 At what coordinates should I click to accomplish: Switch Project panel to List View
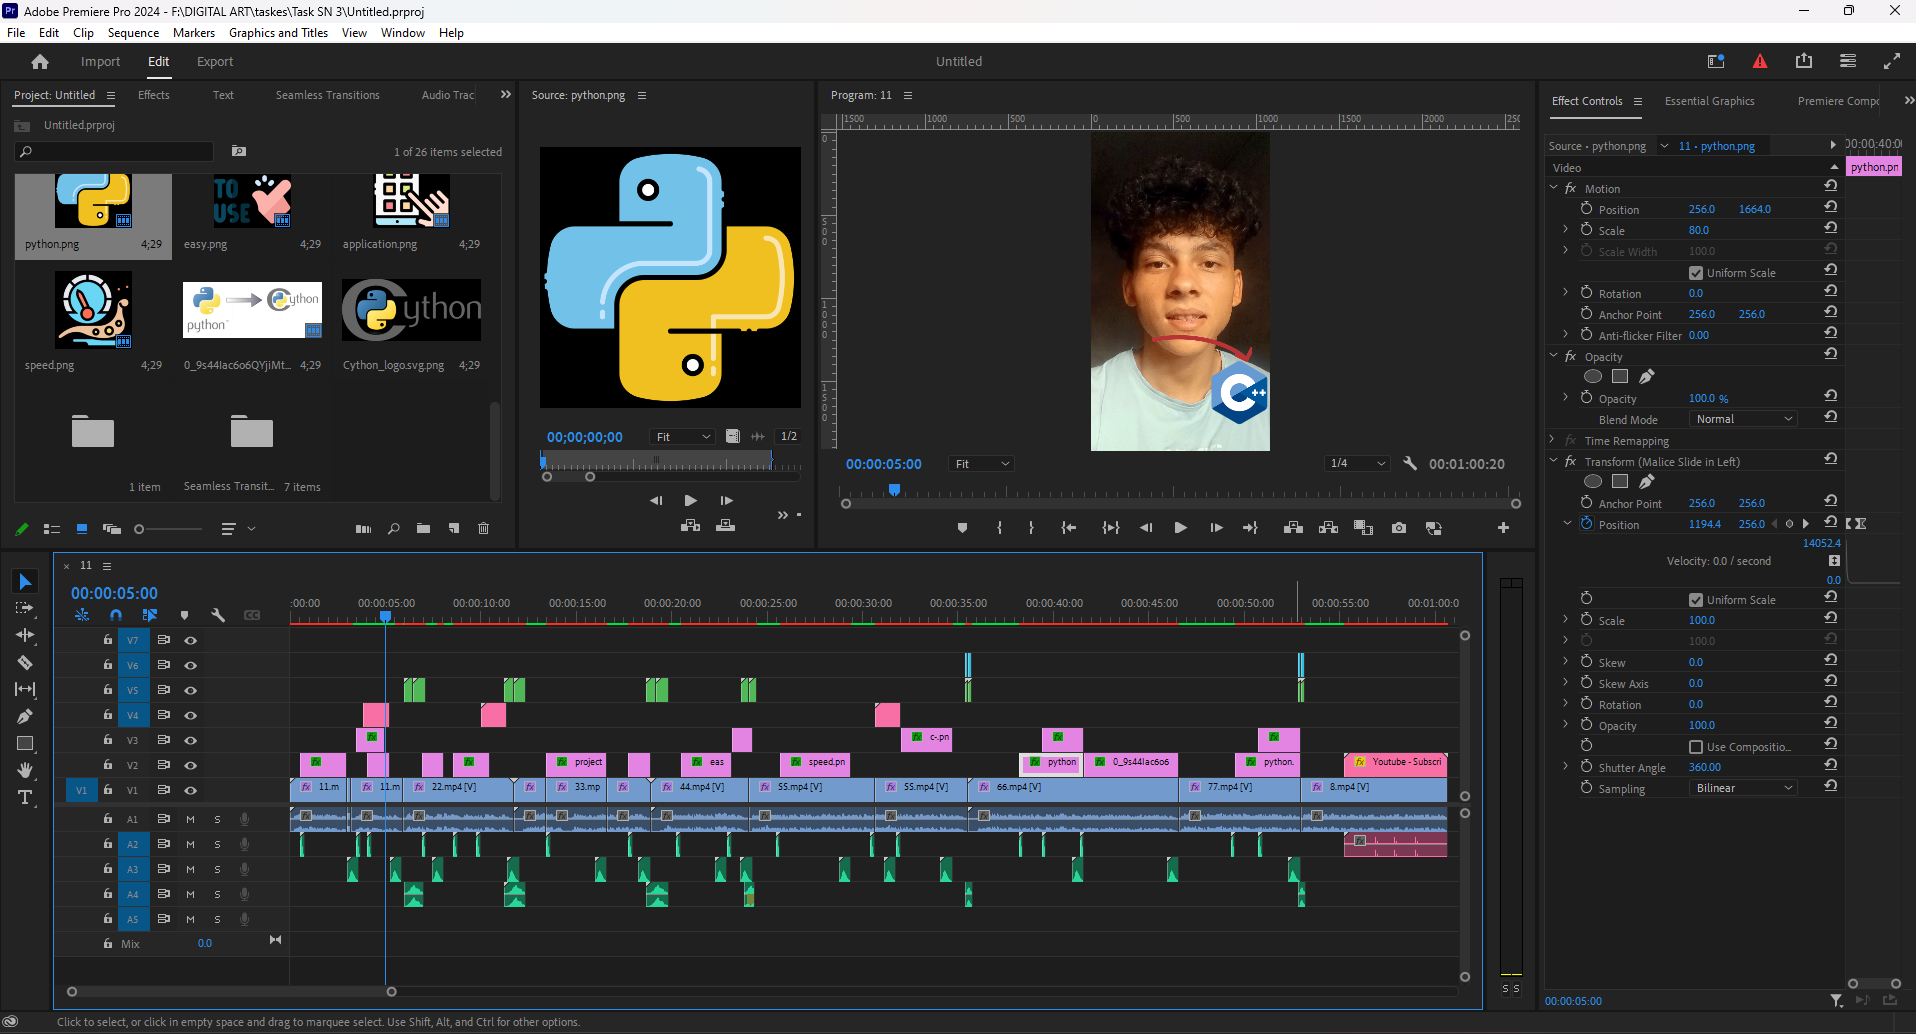pyautogui.click(x=52, y=529)
